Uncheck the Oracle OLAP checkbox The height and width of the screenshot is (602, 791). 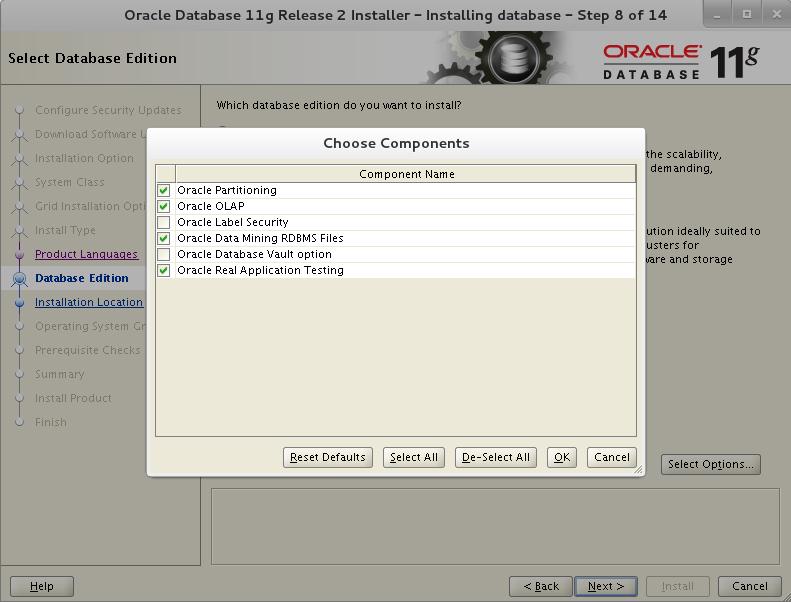click(x=163, y=206)
